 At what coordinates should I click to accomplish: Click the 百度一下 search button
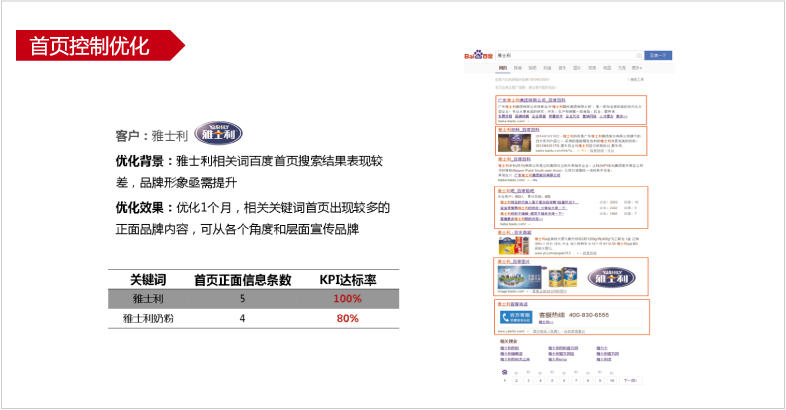coord(659,55)
